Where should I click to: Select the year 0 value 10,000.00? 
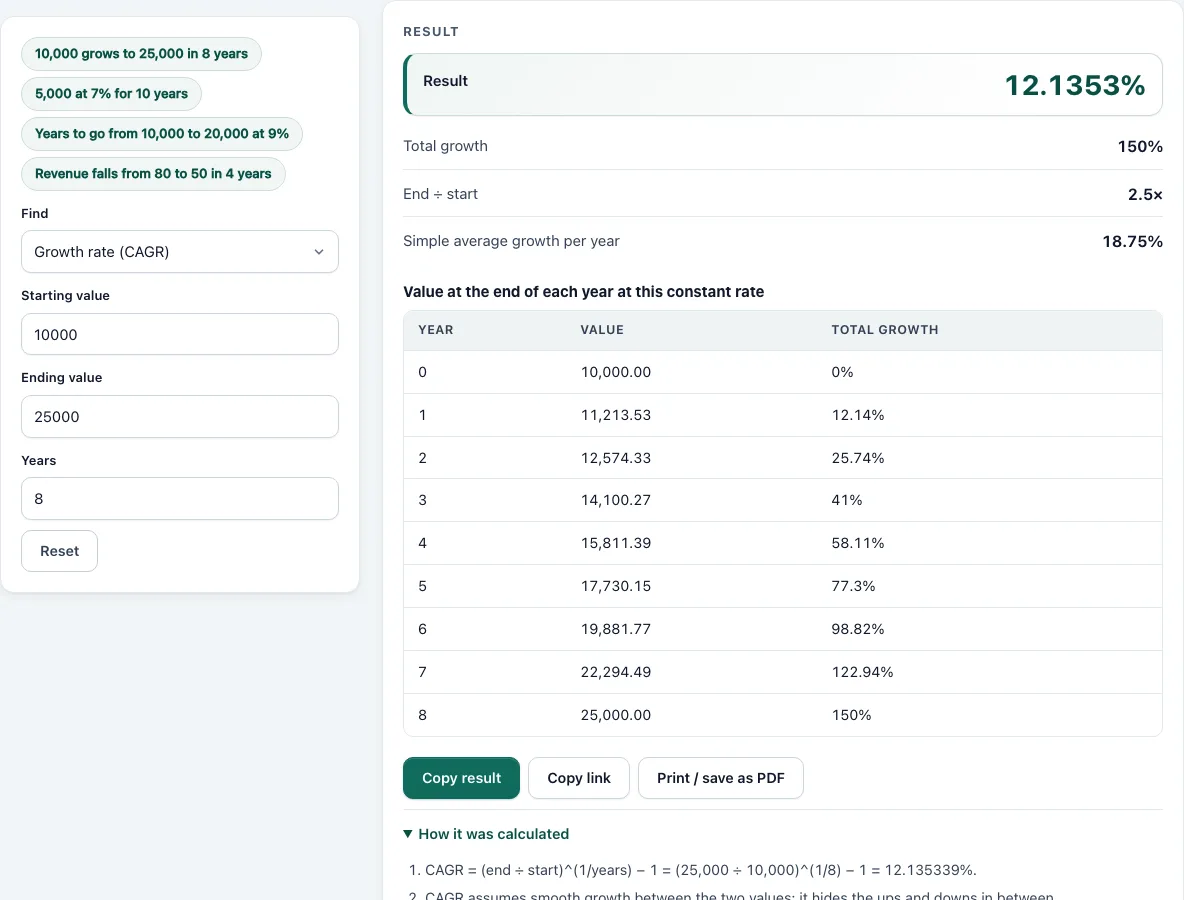coord(615,372)
